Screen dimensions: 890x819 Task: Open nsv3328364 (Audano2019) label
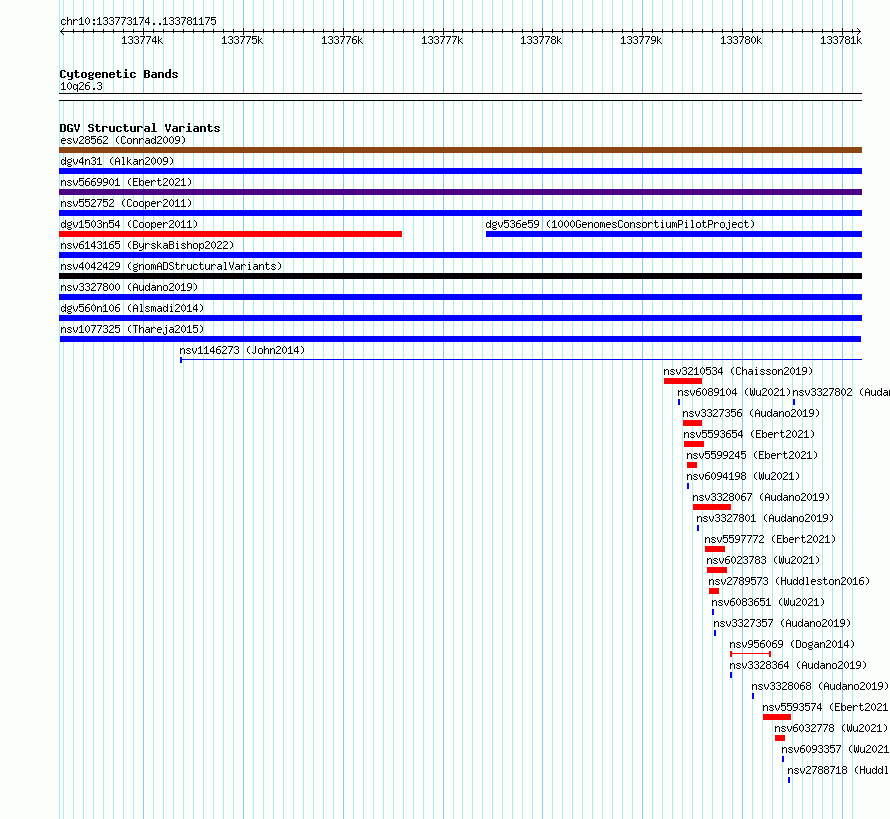798,665
